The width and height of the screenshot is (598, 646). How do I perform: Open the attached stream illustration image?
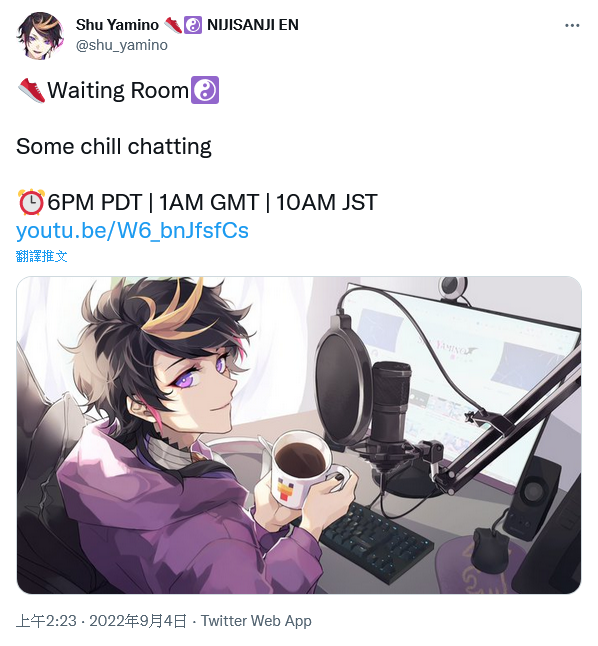pos(299,435)
